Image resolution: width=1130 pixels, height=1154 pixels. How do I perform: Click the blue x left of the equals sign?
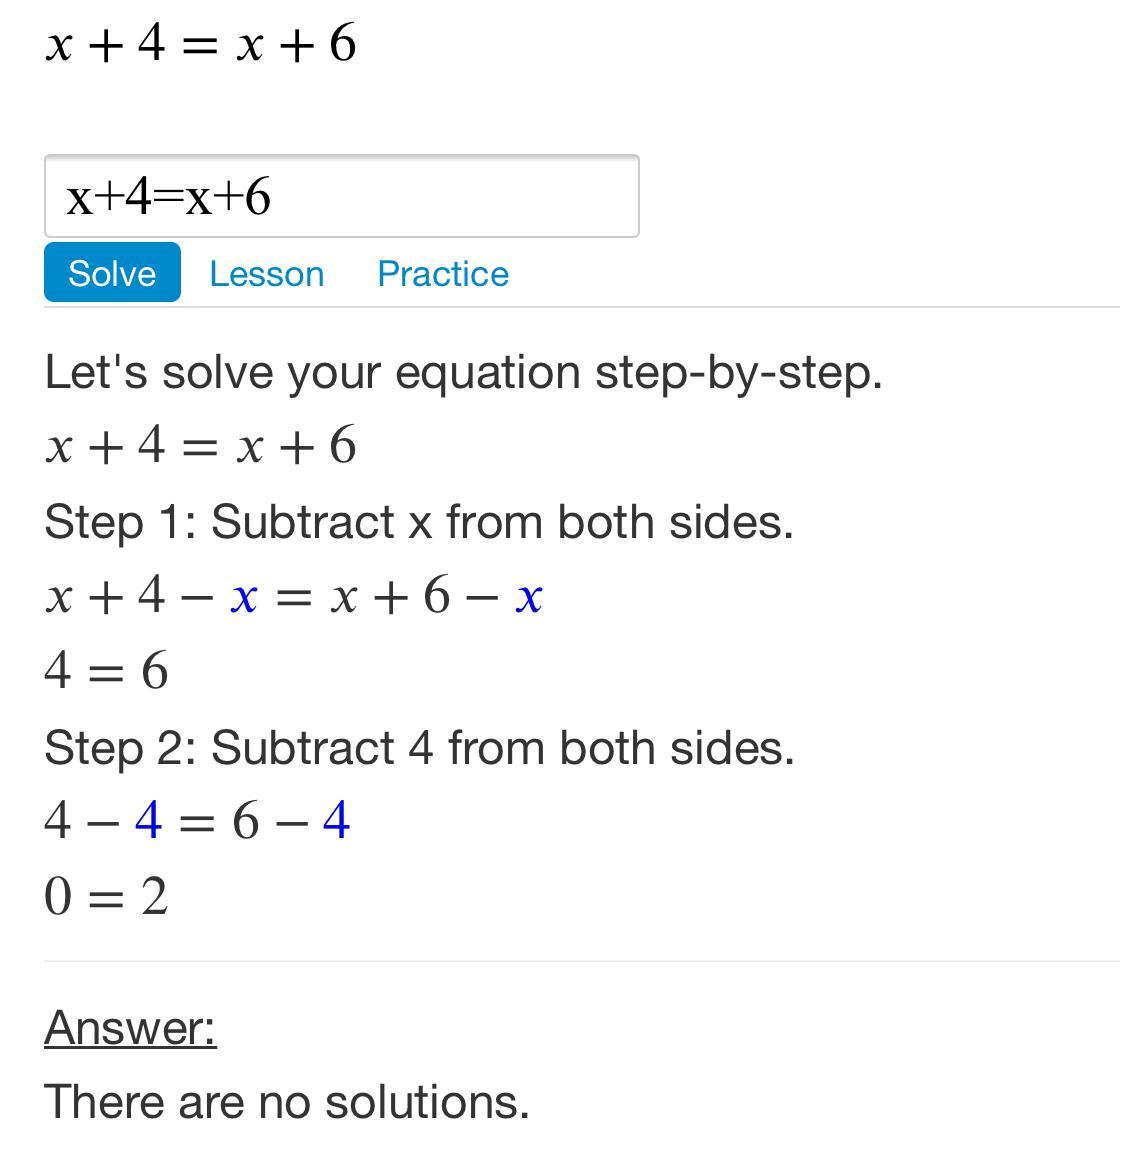(244, 597)
